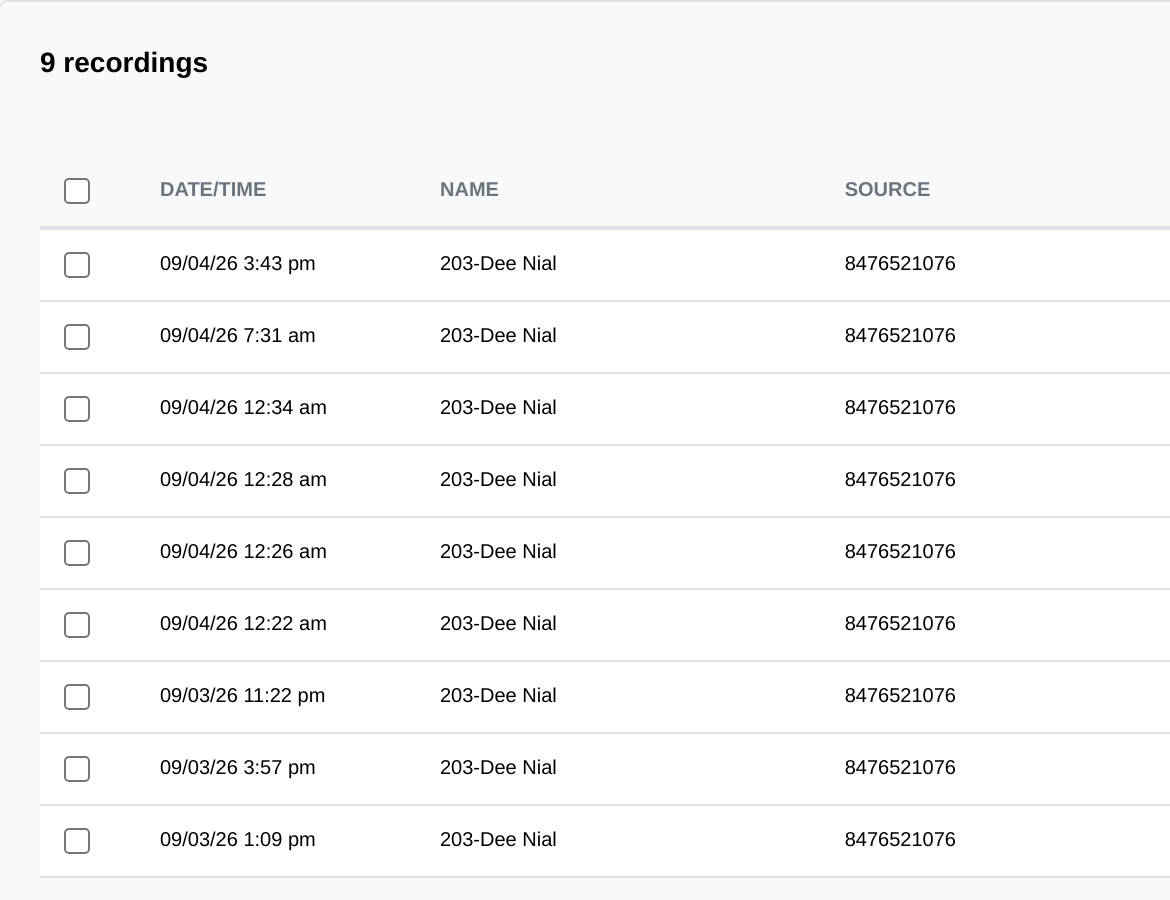1170x900 pixels.
Task: Click source 8476521076 in 12:22 am row
Action: point(900,624)
